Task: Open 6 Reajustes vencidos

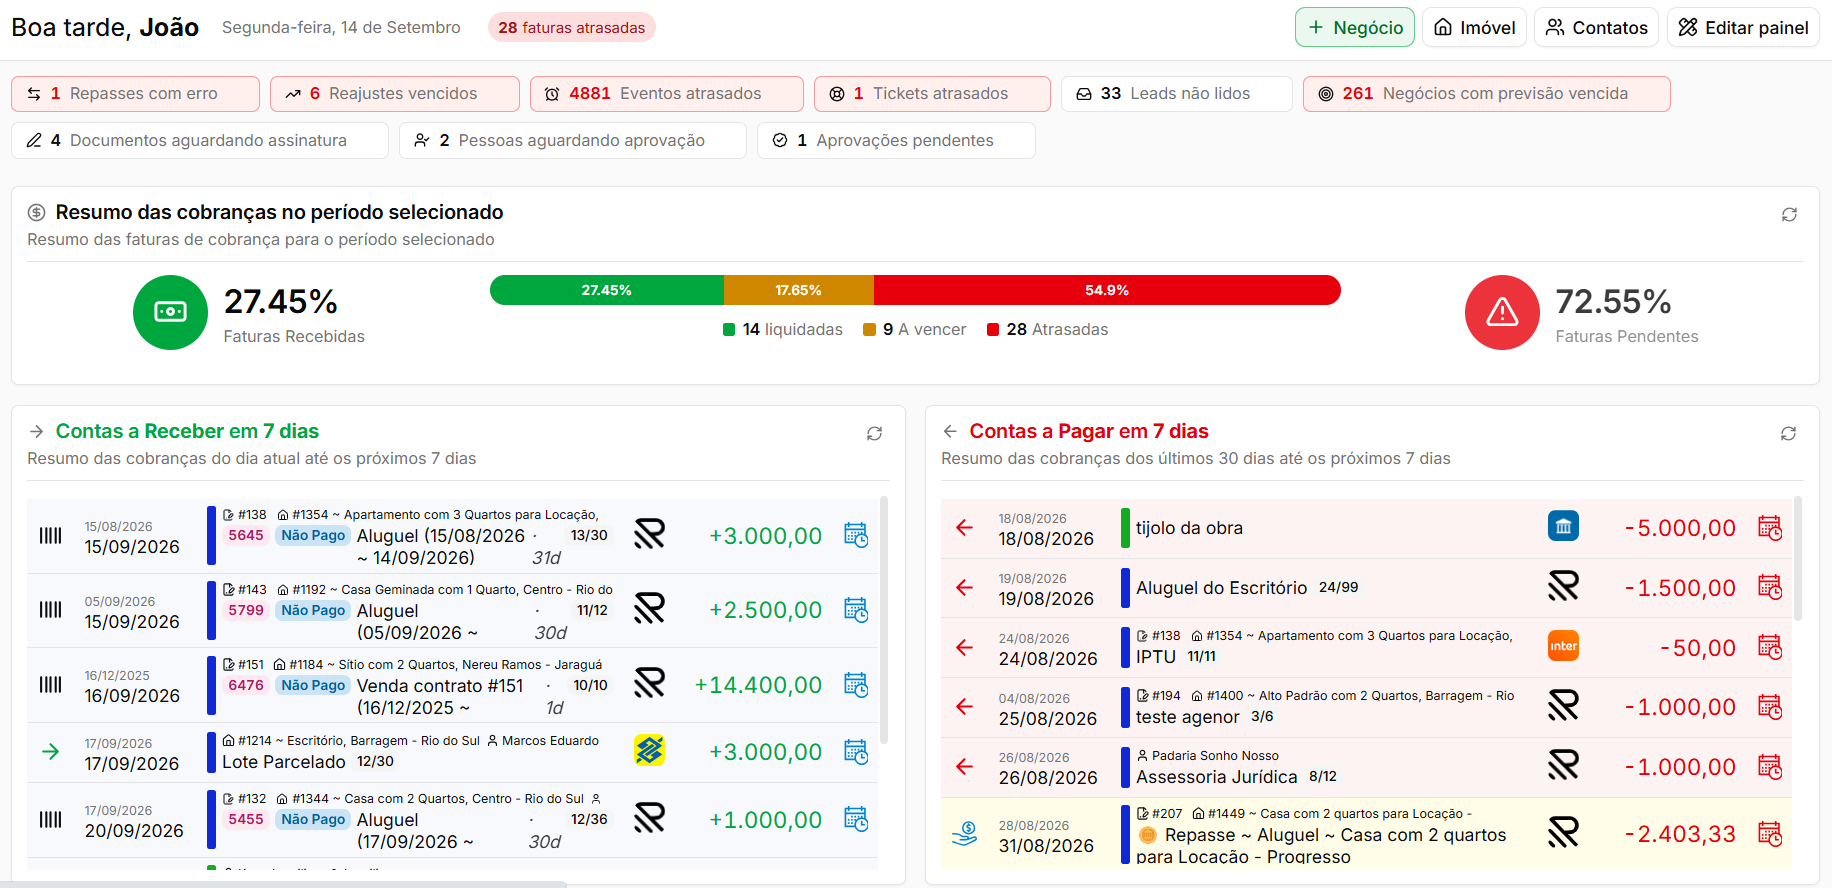Action: point(395,94)
